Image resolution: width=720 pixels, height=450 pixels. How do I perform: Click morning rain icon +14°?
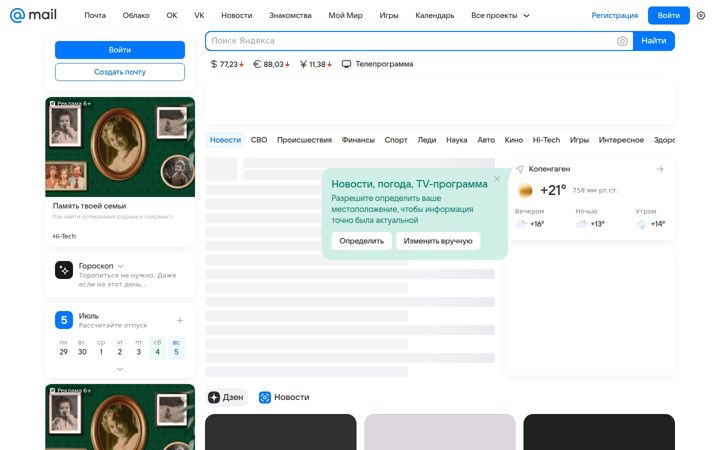641,224
